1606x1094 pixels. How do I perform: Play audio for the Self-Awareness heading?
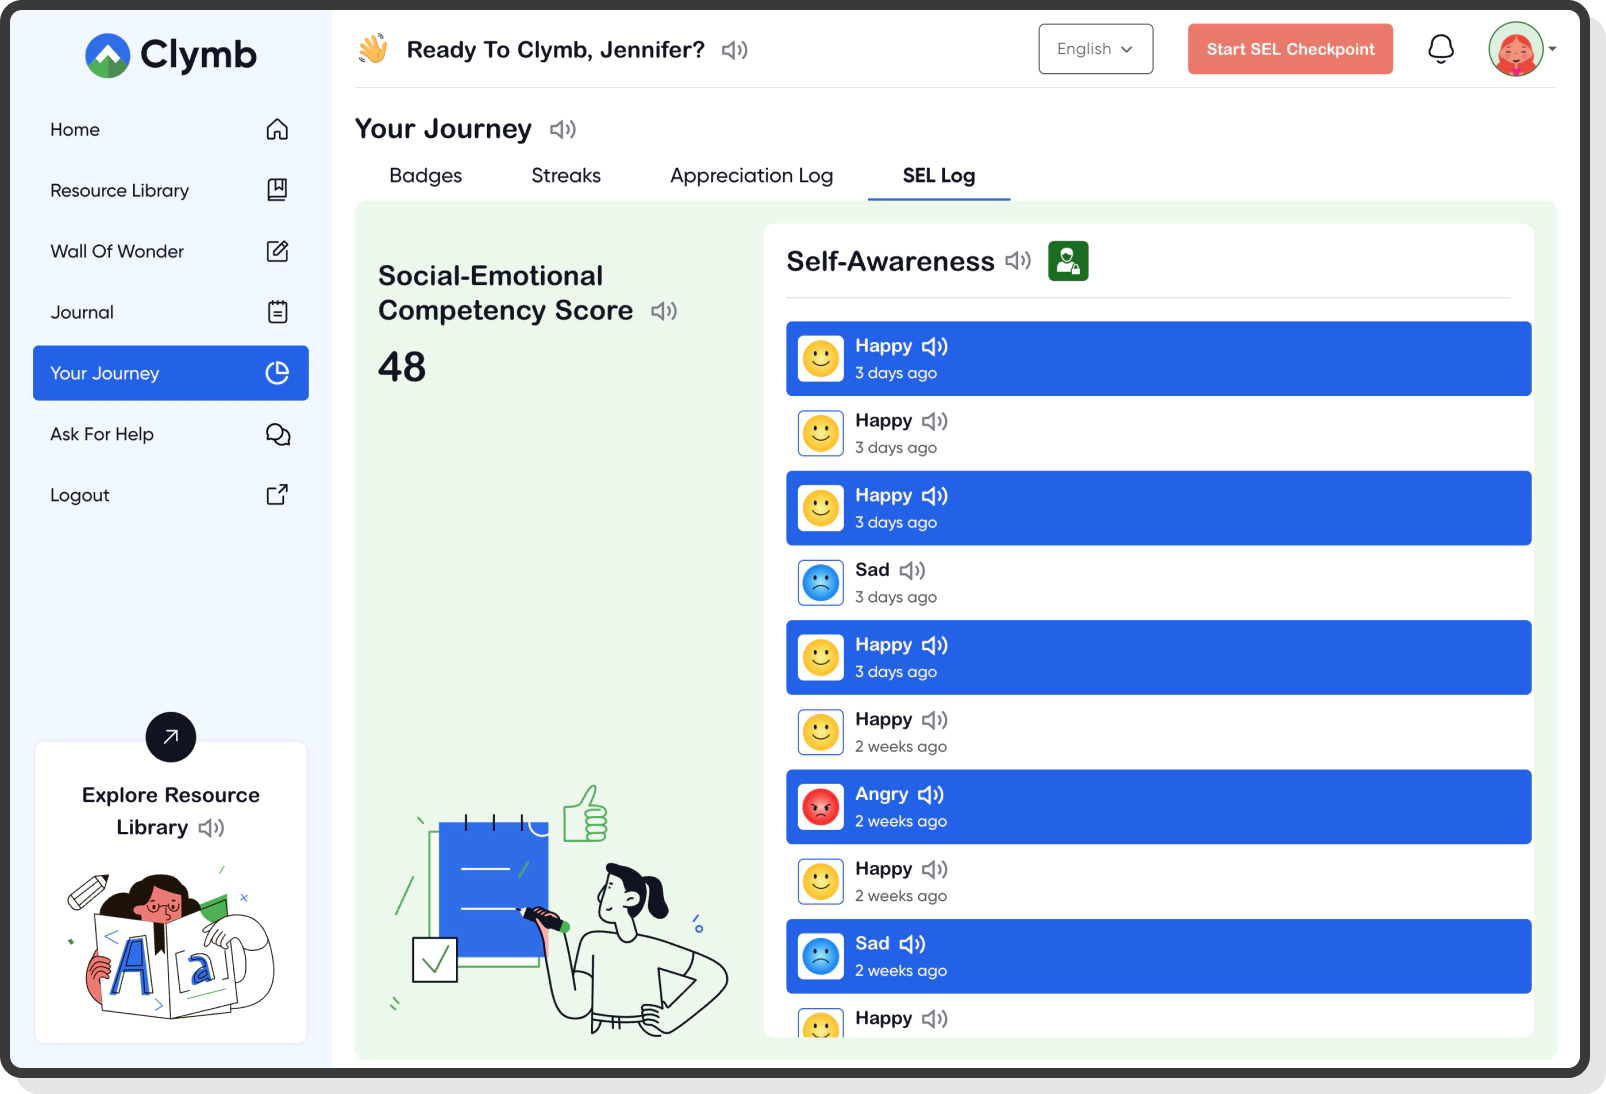point(1017,261)
